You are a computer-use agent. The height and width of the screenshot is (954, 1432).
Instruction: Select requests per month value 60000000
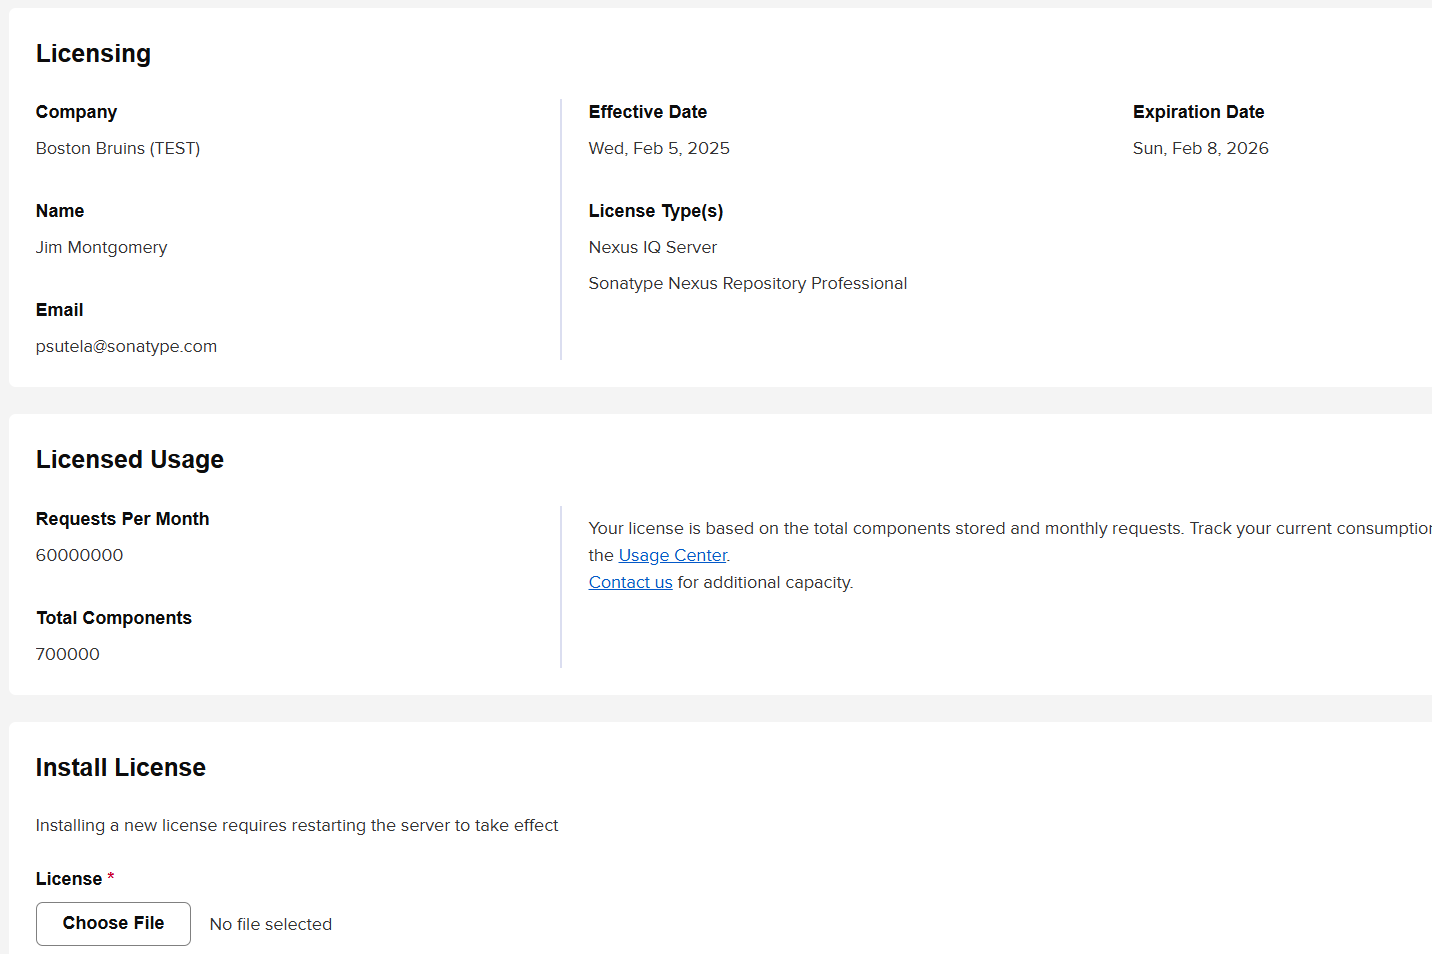pyautogui.click(x=79, y=555)
